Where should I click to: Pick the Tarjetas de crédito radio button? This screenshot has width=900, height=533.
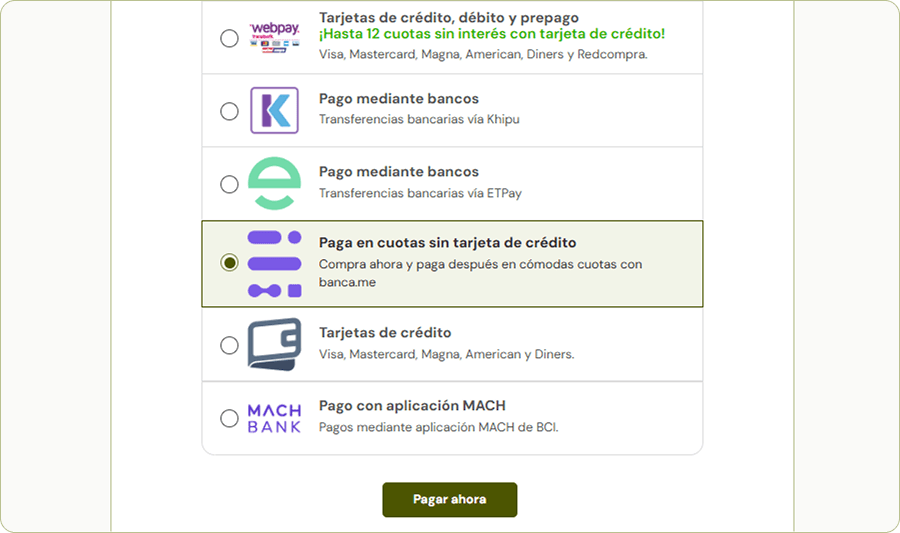[229, 345]
